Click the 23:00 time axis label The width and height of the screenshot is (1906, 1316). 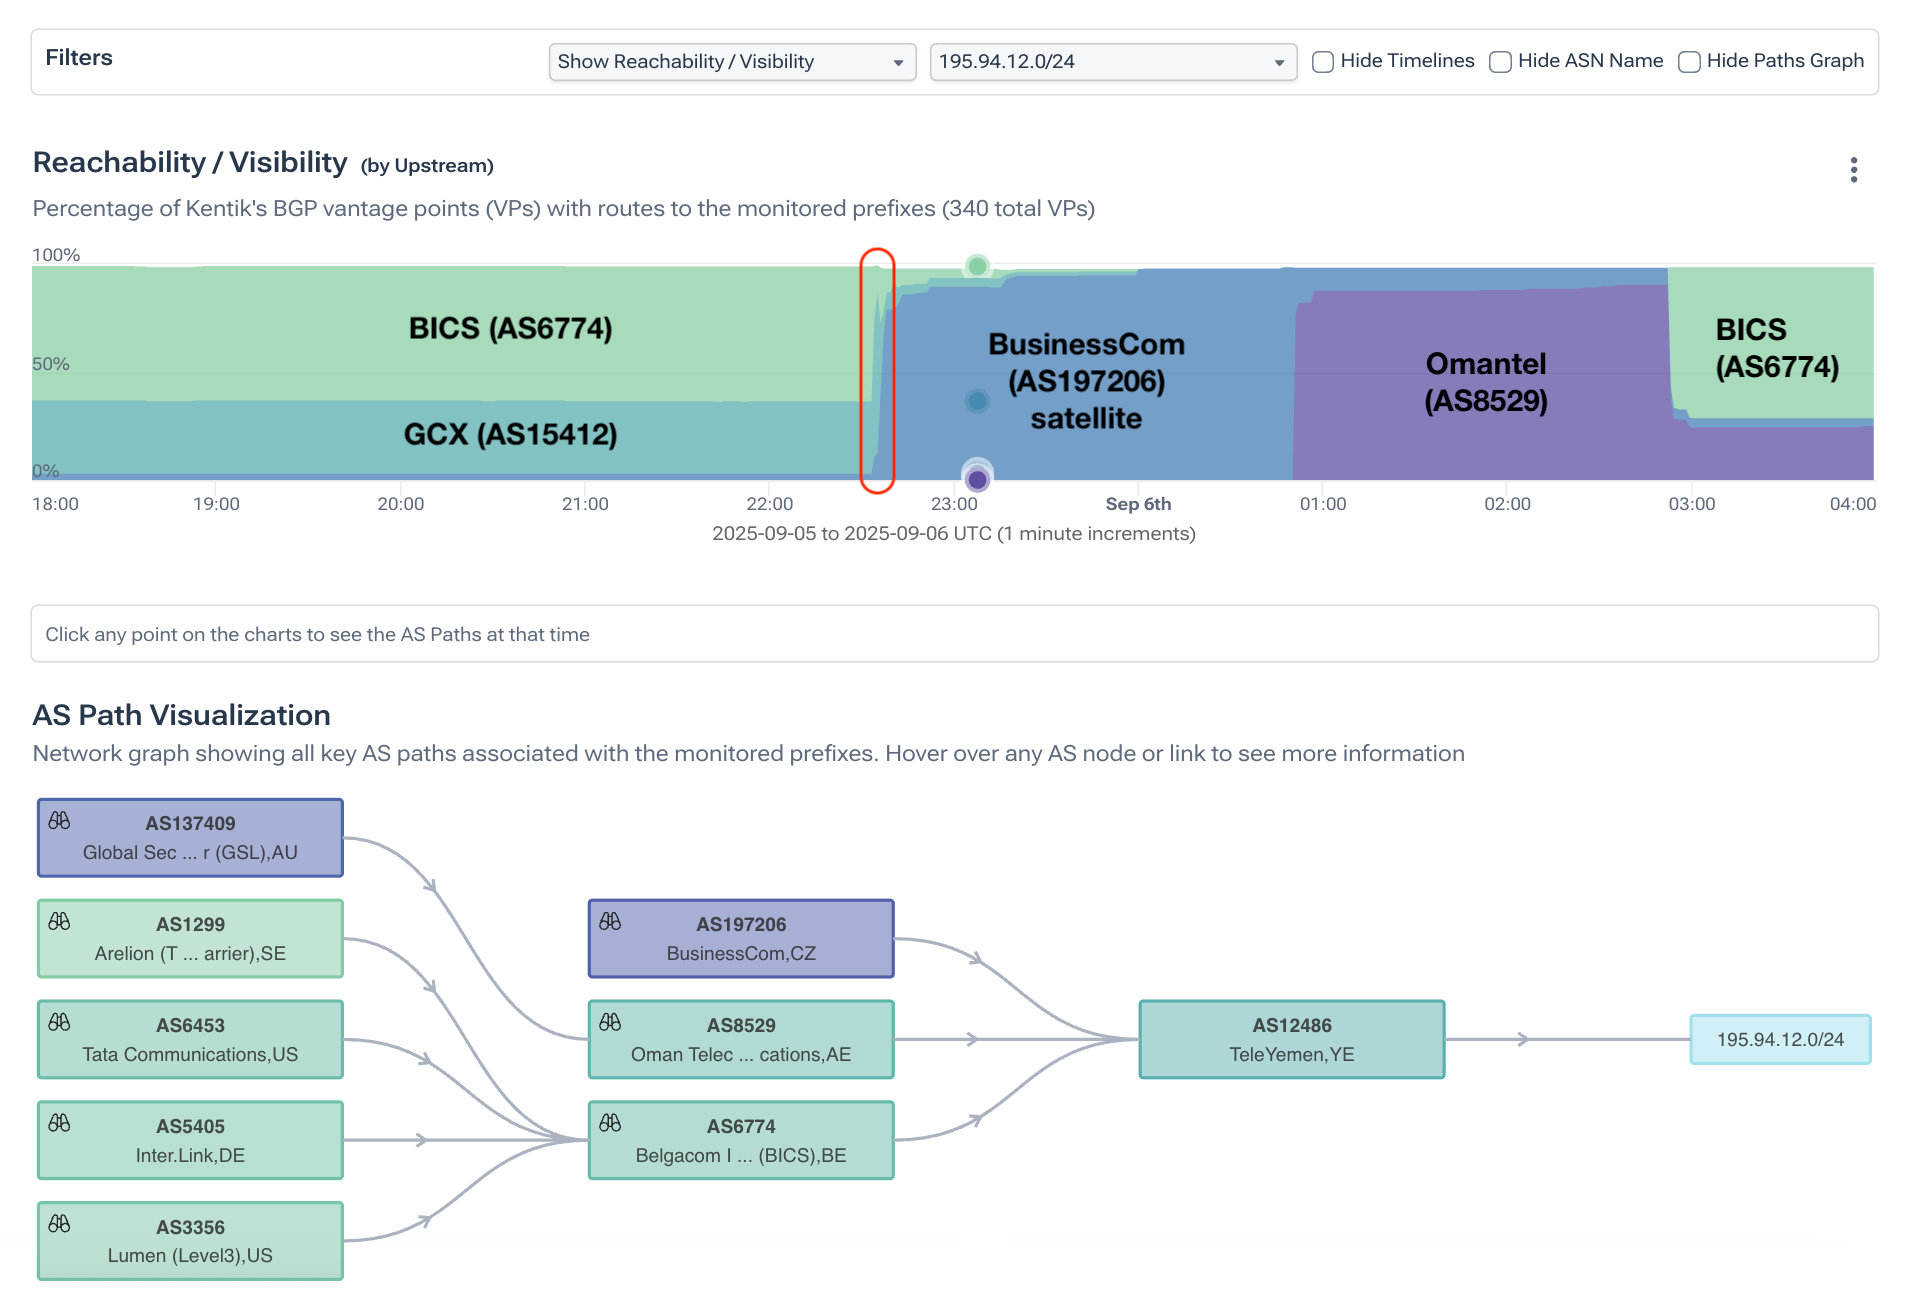954,504
